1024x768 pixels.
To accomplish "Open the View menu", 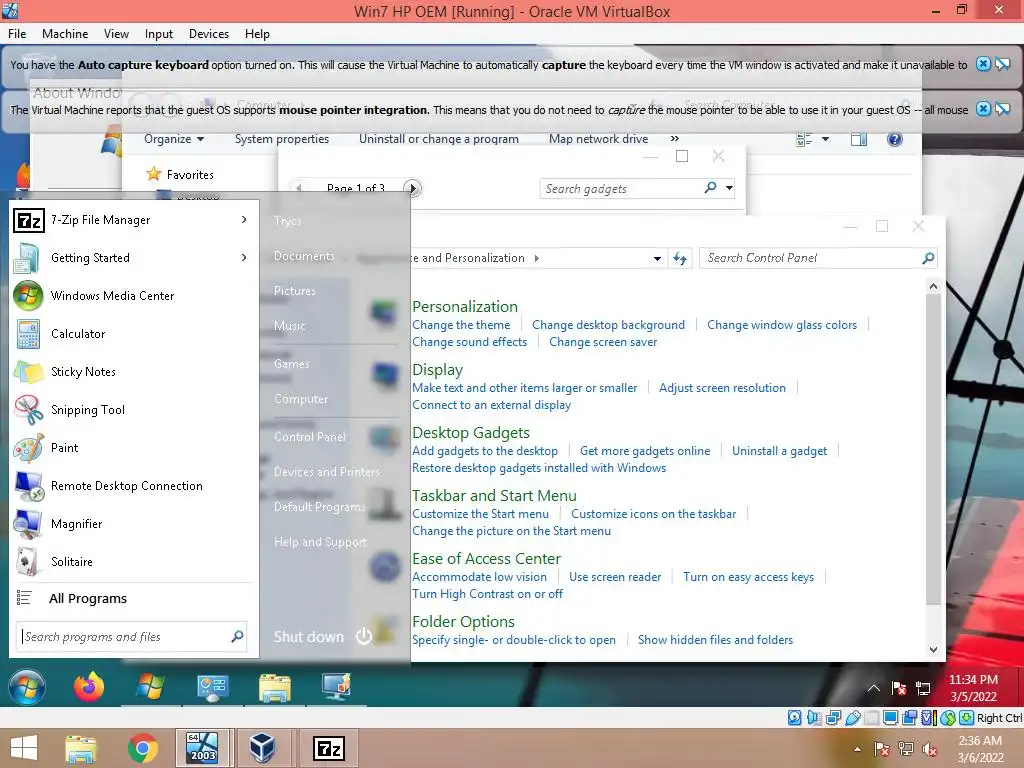I will 116,34.
